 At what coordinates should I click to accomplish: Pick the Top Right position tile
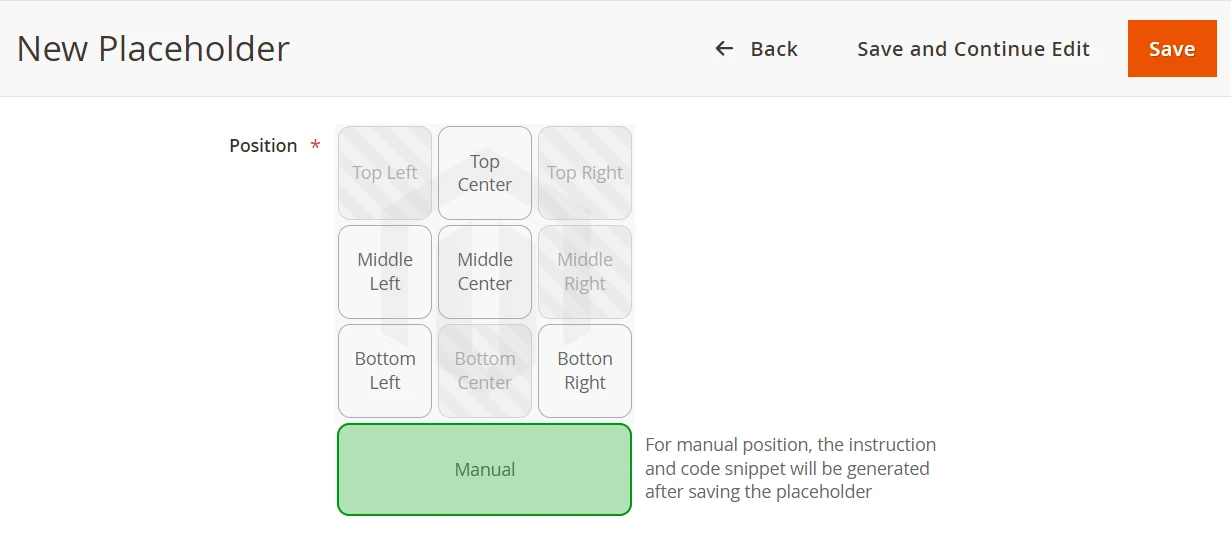click(x=585, y=173)
